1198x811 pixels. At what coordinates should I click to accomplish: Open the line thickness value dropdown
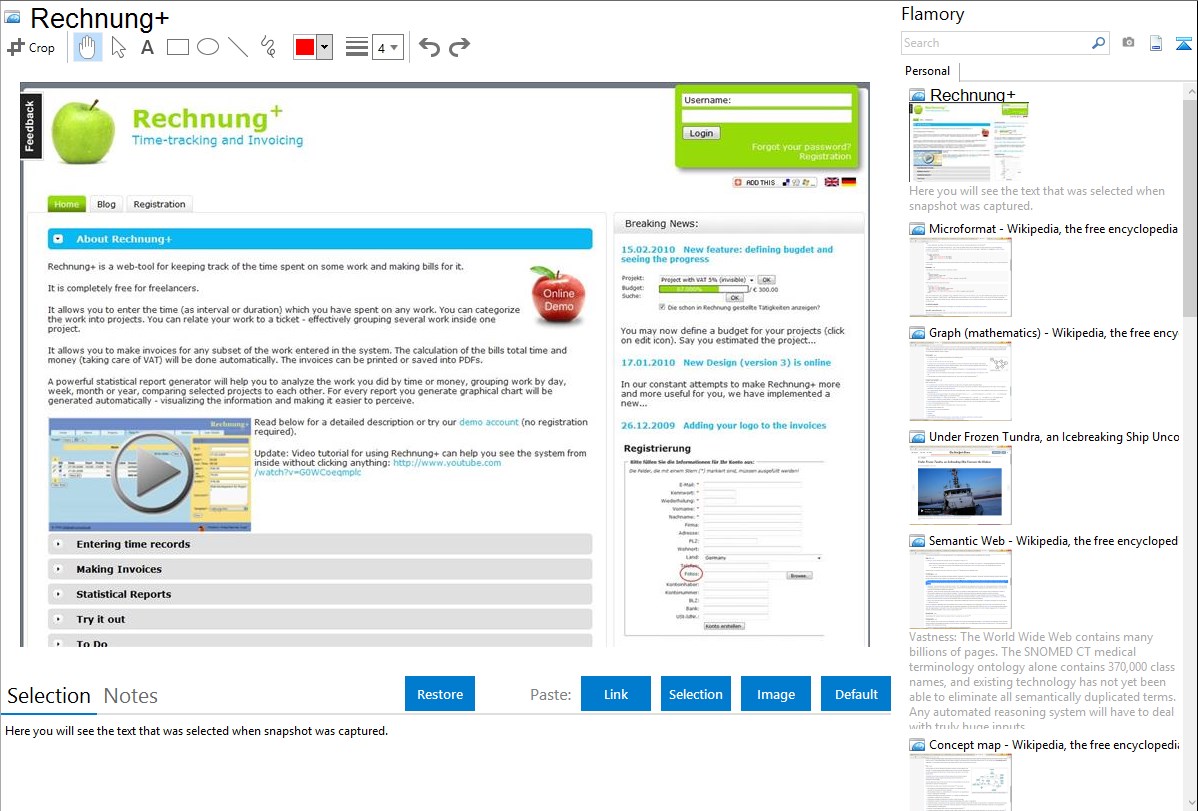click(388, 47)
